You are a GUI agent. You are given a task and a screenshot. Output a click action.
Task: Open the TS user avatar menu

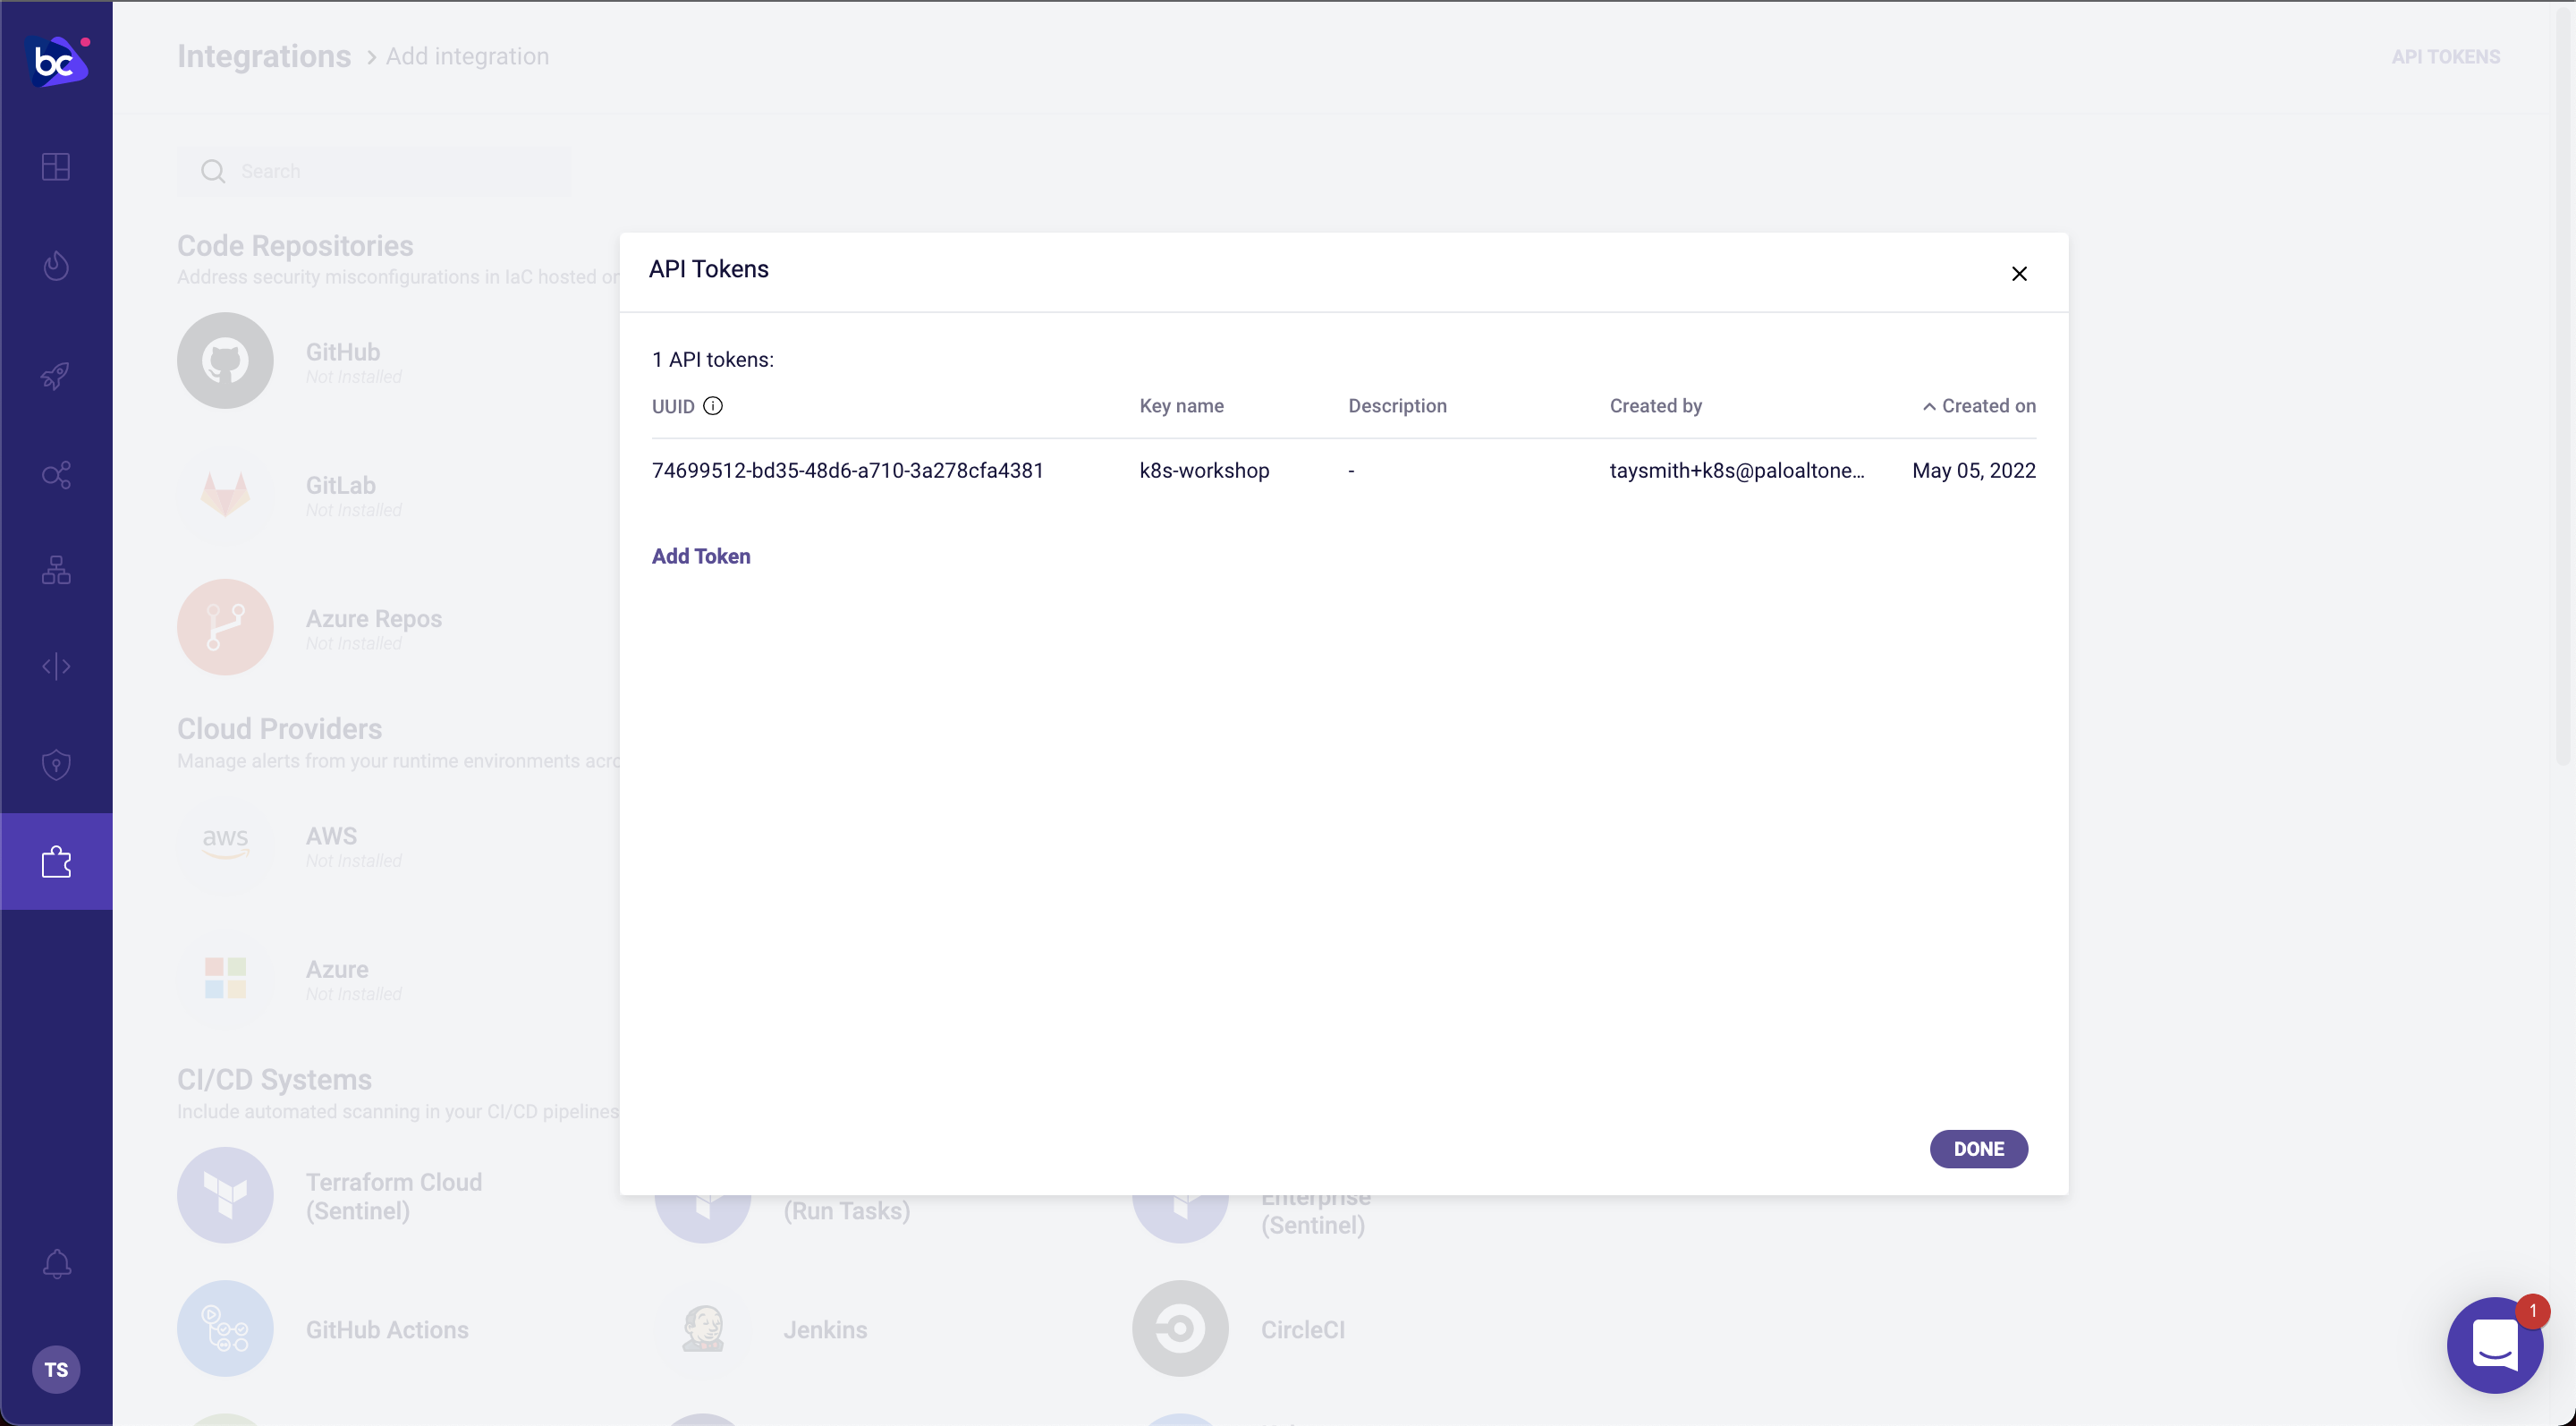[56, 1370]
